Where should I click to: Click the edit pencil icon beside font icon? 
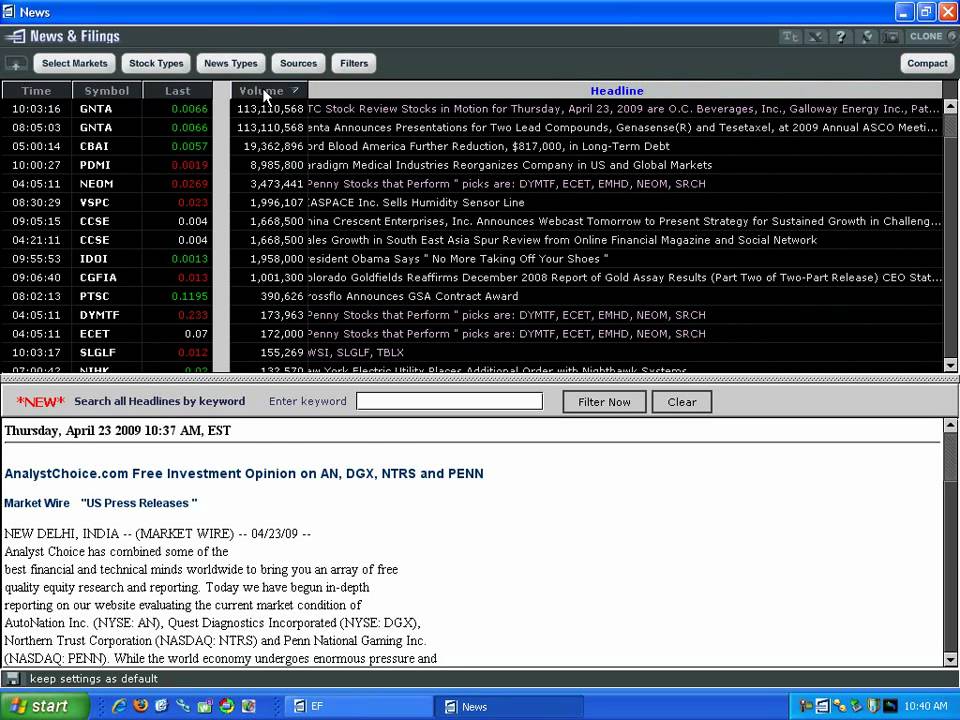point(816,37)
